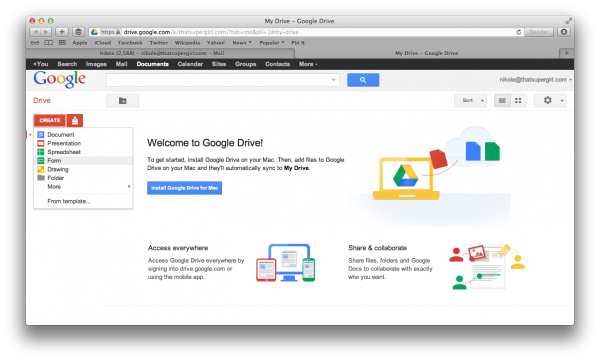600x361 pixels.
Task: Open the Apple bookmark
Action: click(x=80, y=43)
